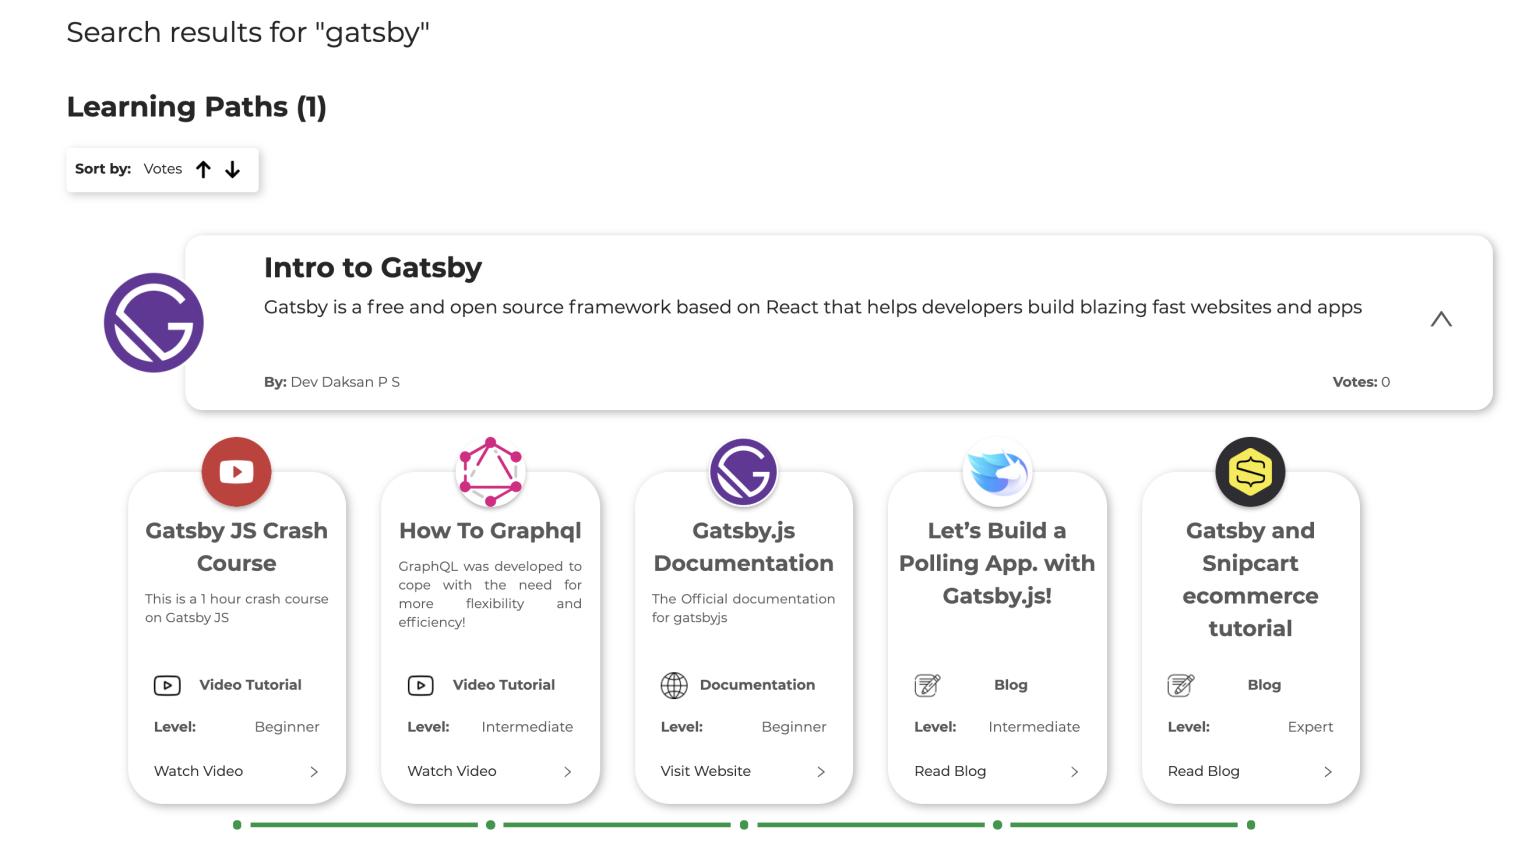Click the Let's Build a Polling App title
This screenshot has height=868, width=1536.
coord(997,563)
